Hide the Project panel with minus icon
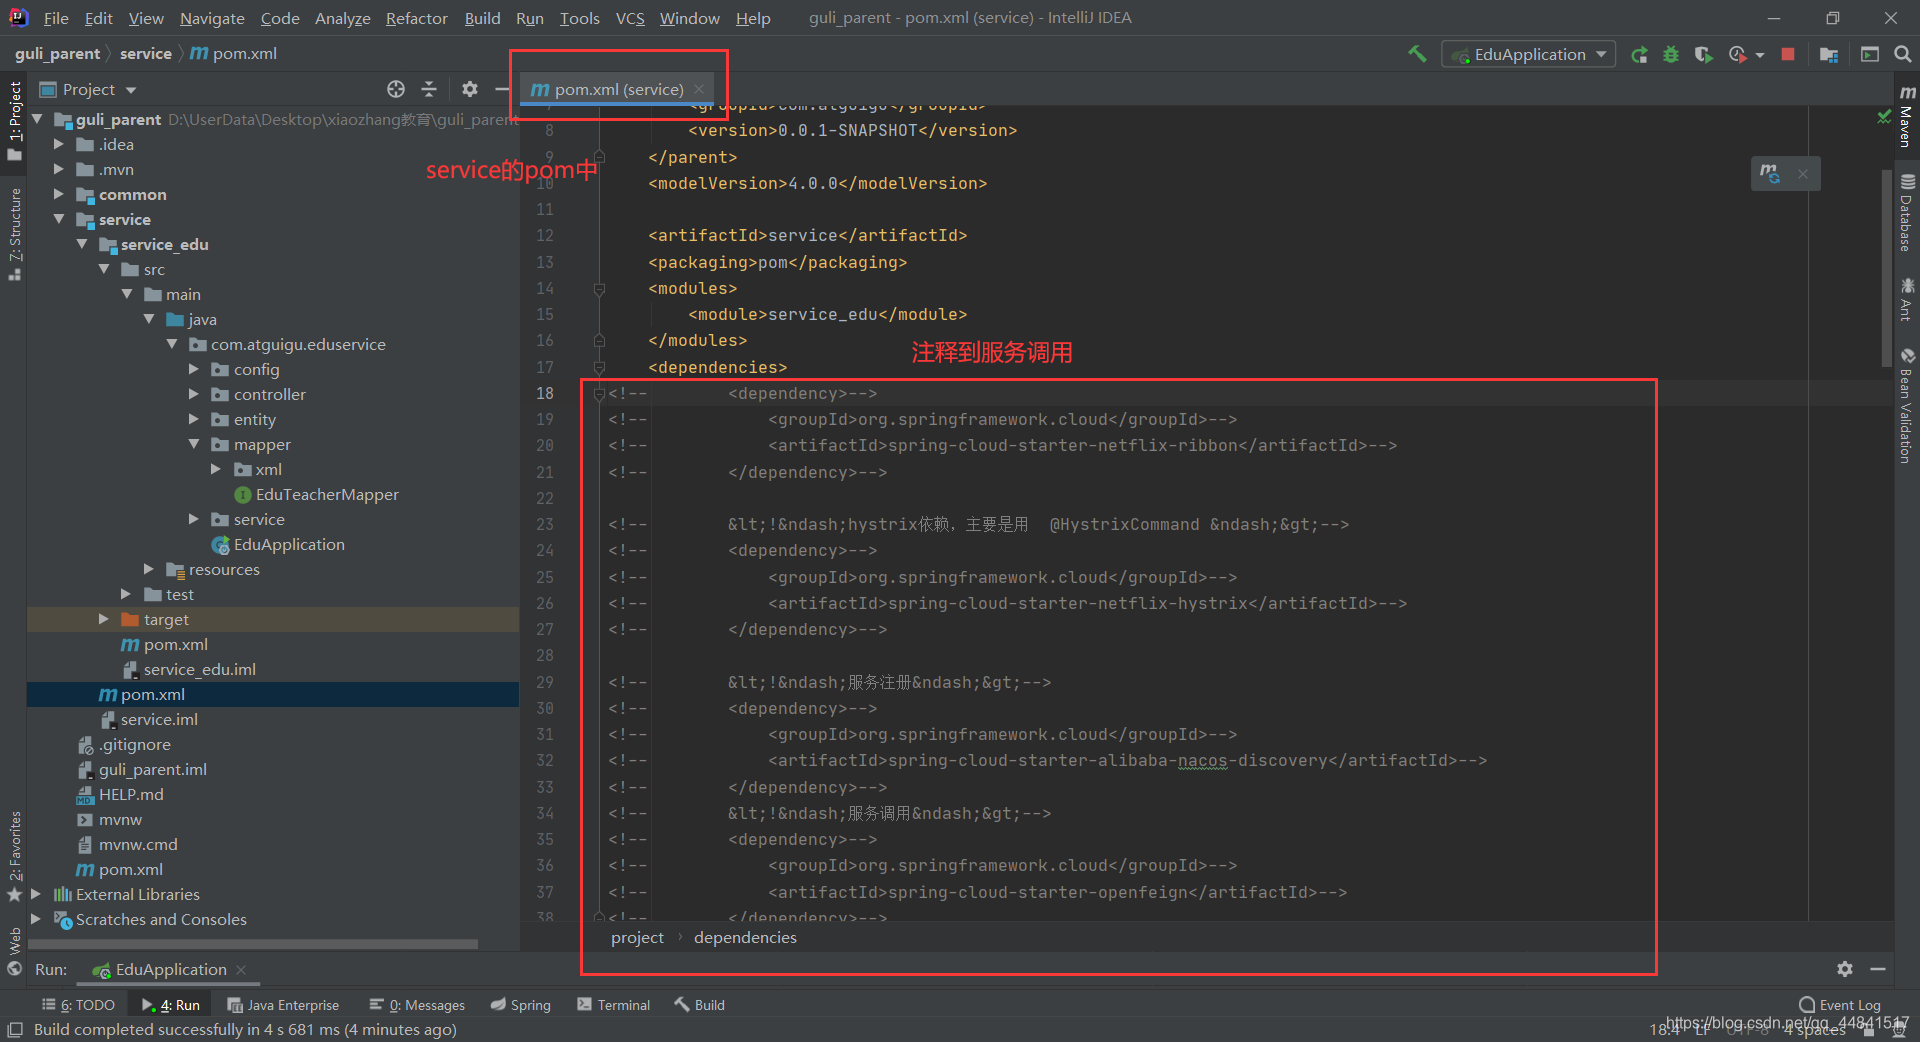1920x1042 pixels. point(502,89)
